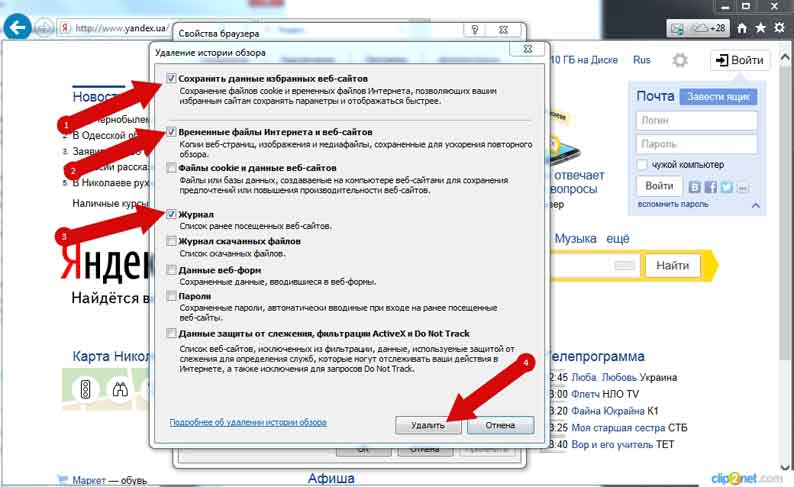Click Войти button at page top
The image size is (794, 487).
point(740,60)
